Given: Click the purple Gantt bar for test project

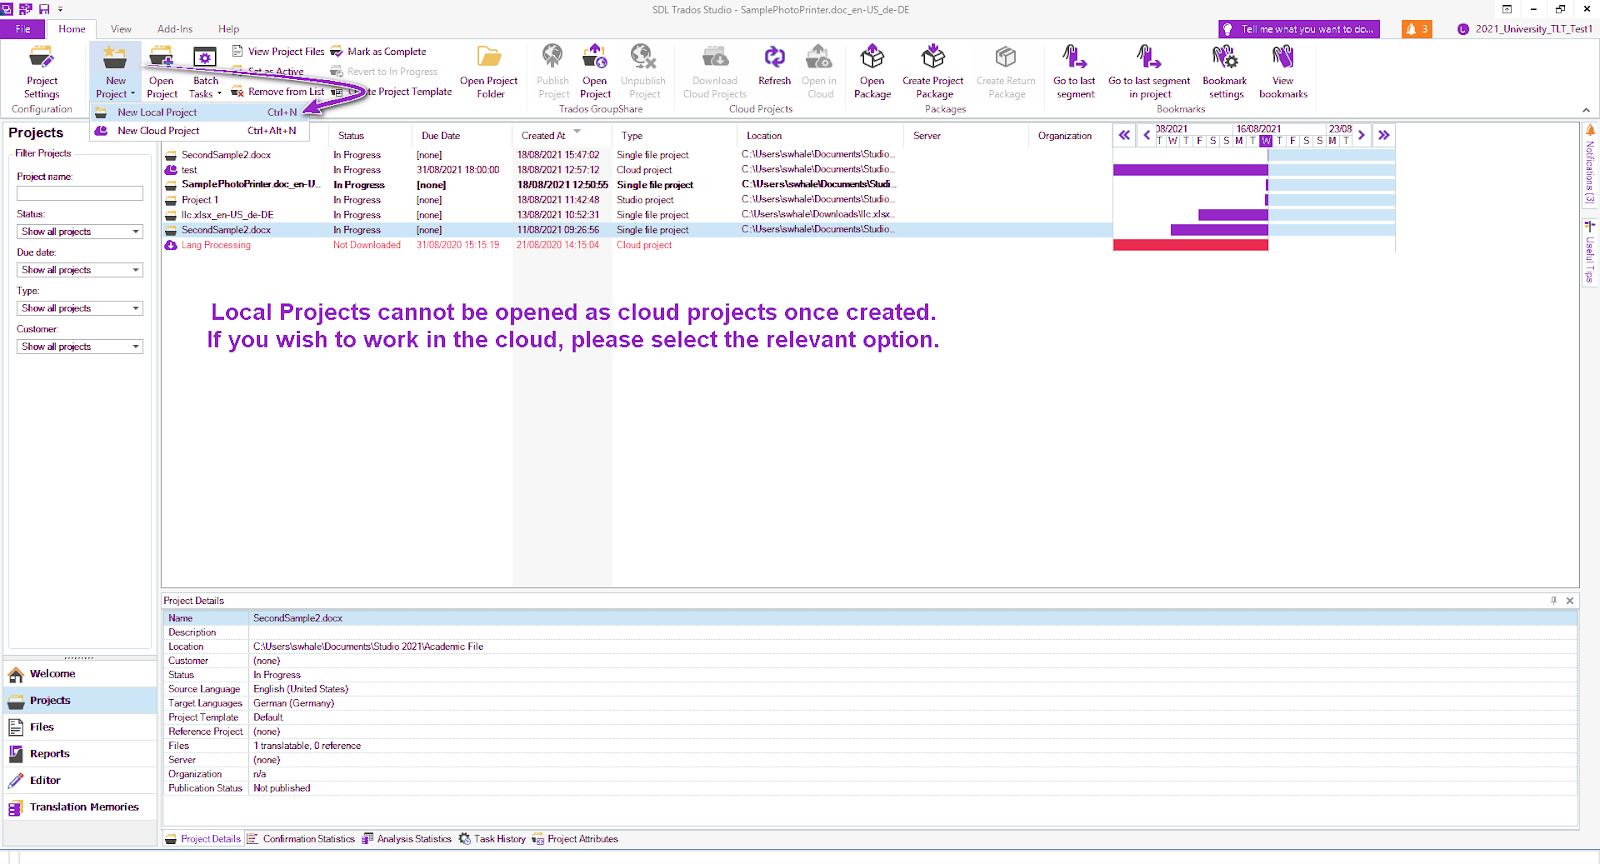Looking at the screenshot, I should click(x=1190, y=170).
